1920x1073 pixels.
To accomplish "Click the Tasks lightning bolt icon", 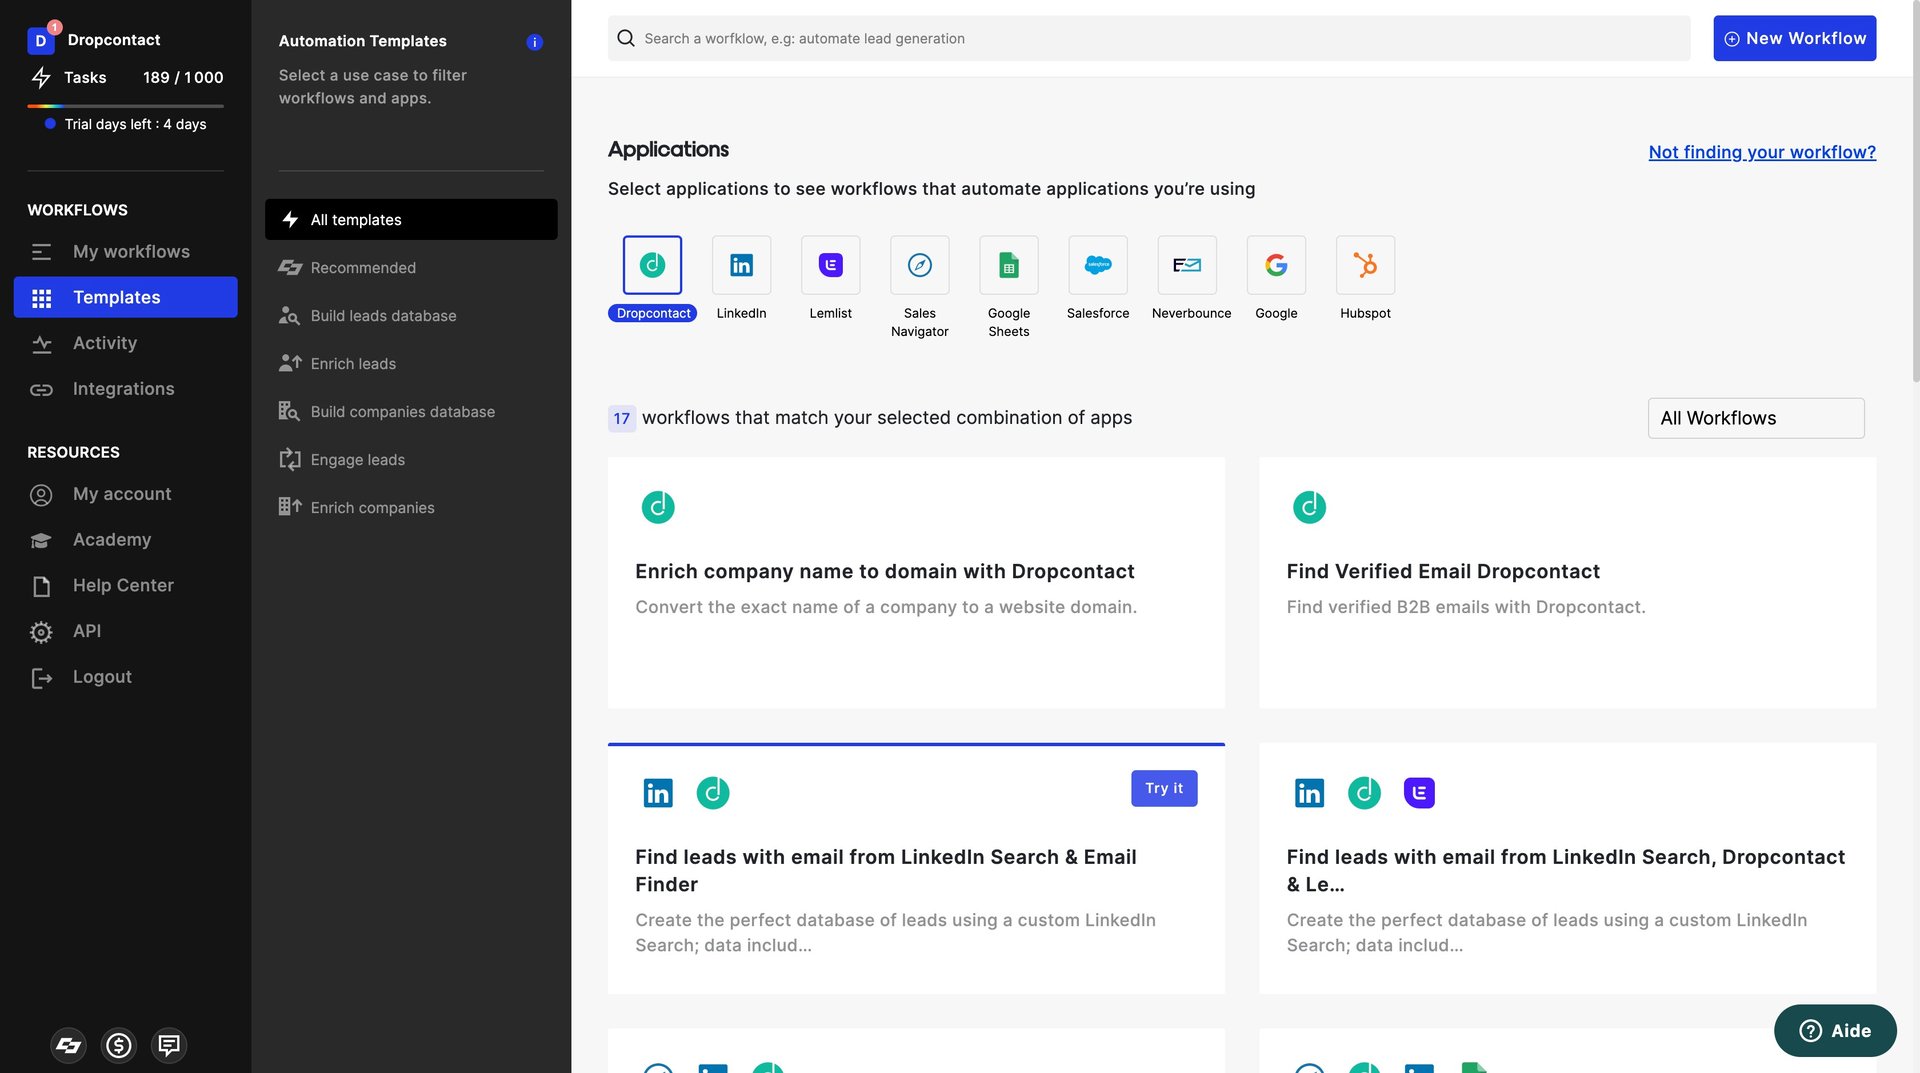I will point(41,77).
